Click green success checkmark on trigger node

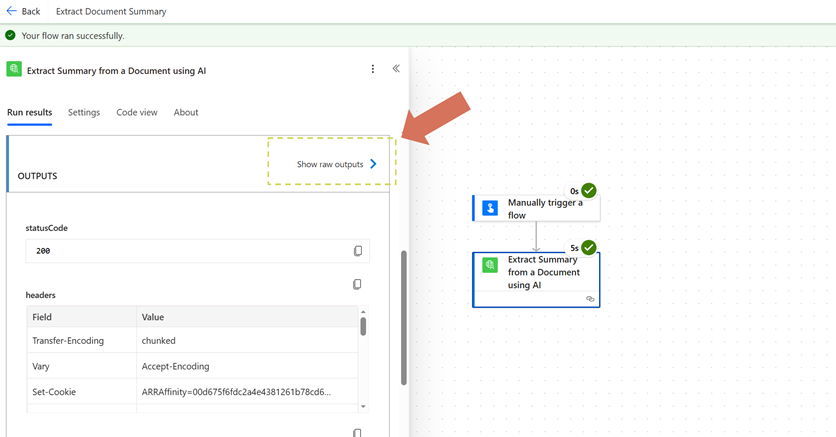[x=589, y=190]
